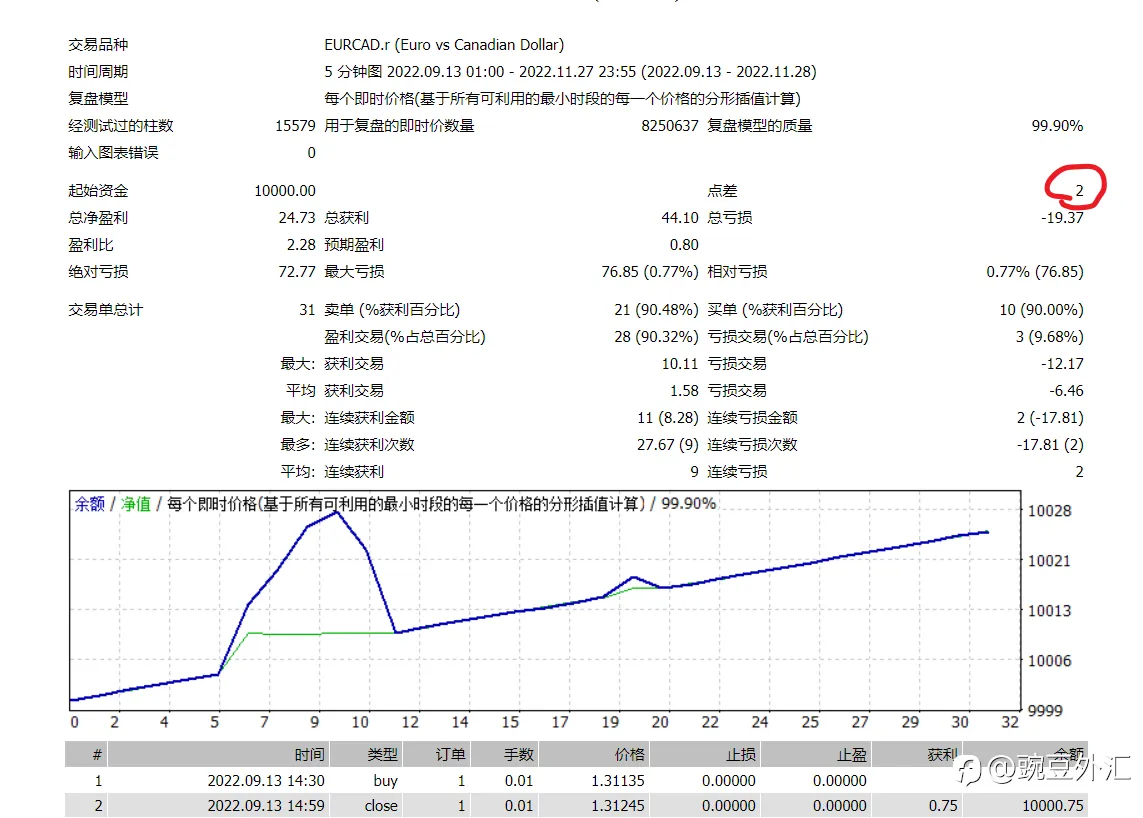
Task: Click the 交易品种 label
Action: click(98, 44)
